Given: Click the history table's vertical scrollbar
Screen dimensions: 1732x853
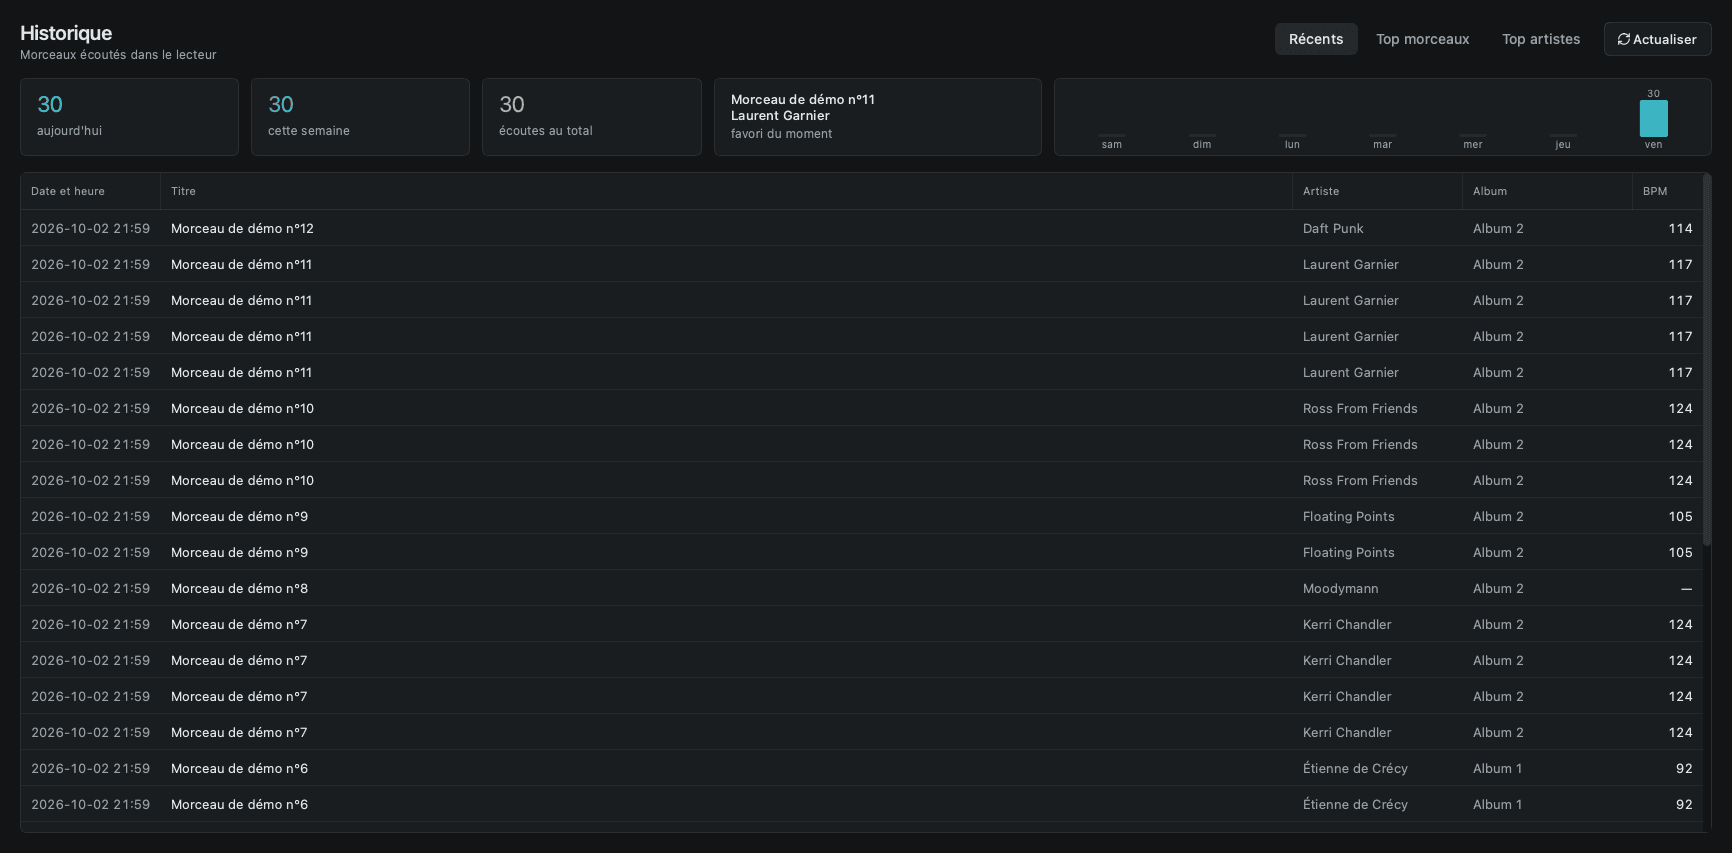Looking at the screenshot, I should coord(1707,360).
